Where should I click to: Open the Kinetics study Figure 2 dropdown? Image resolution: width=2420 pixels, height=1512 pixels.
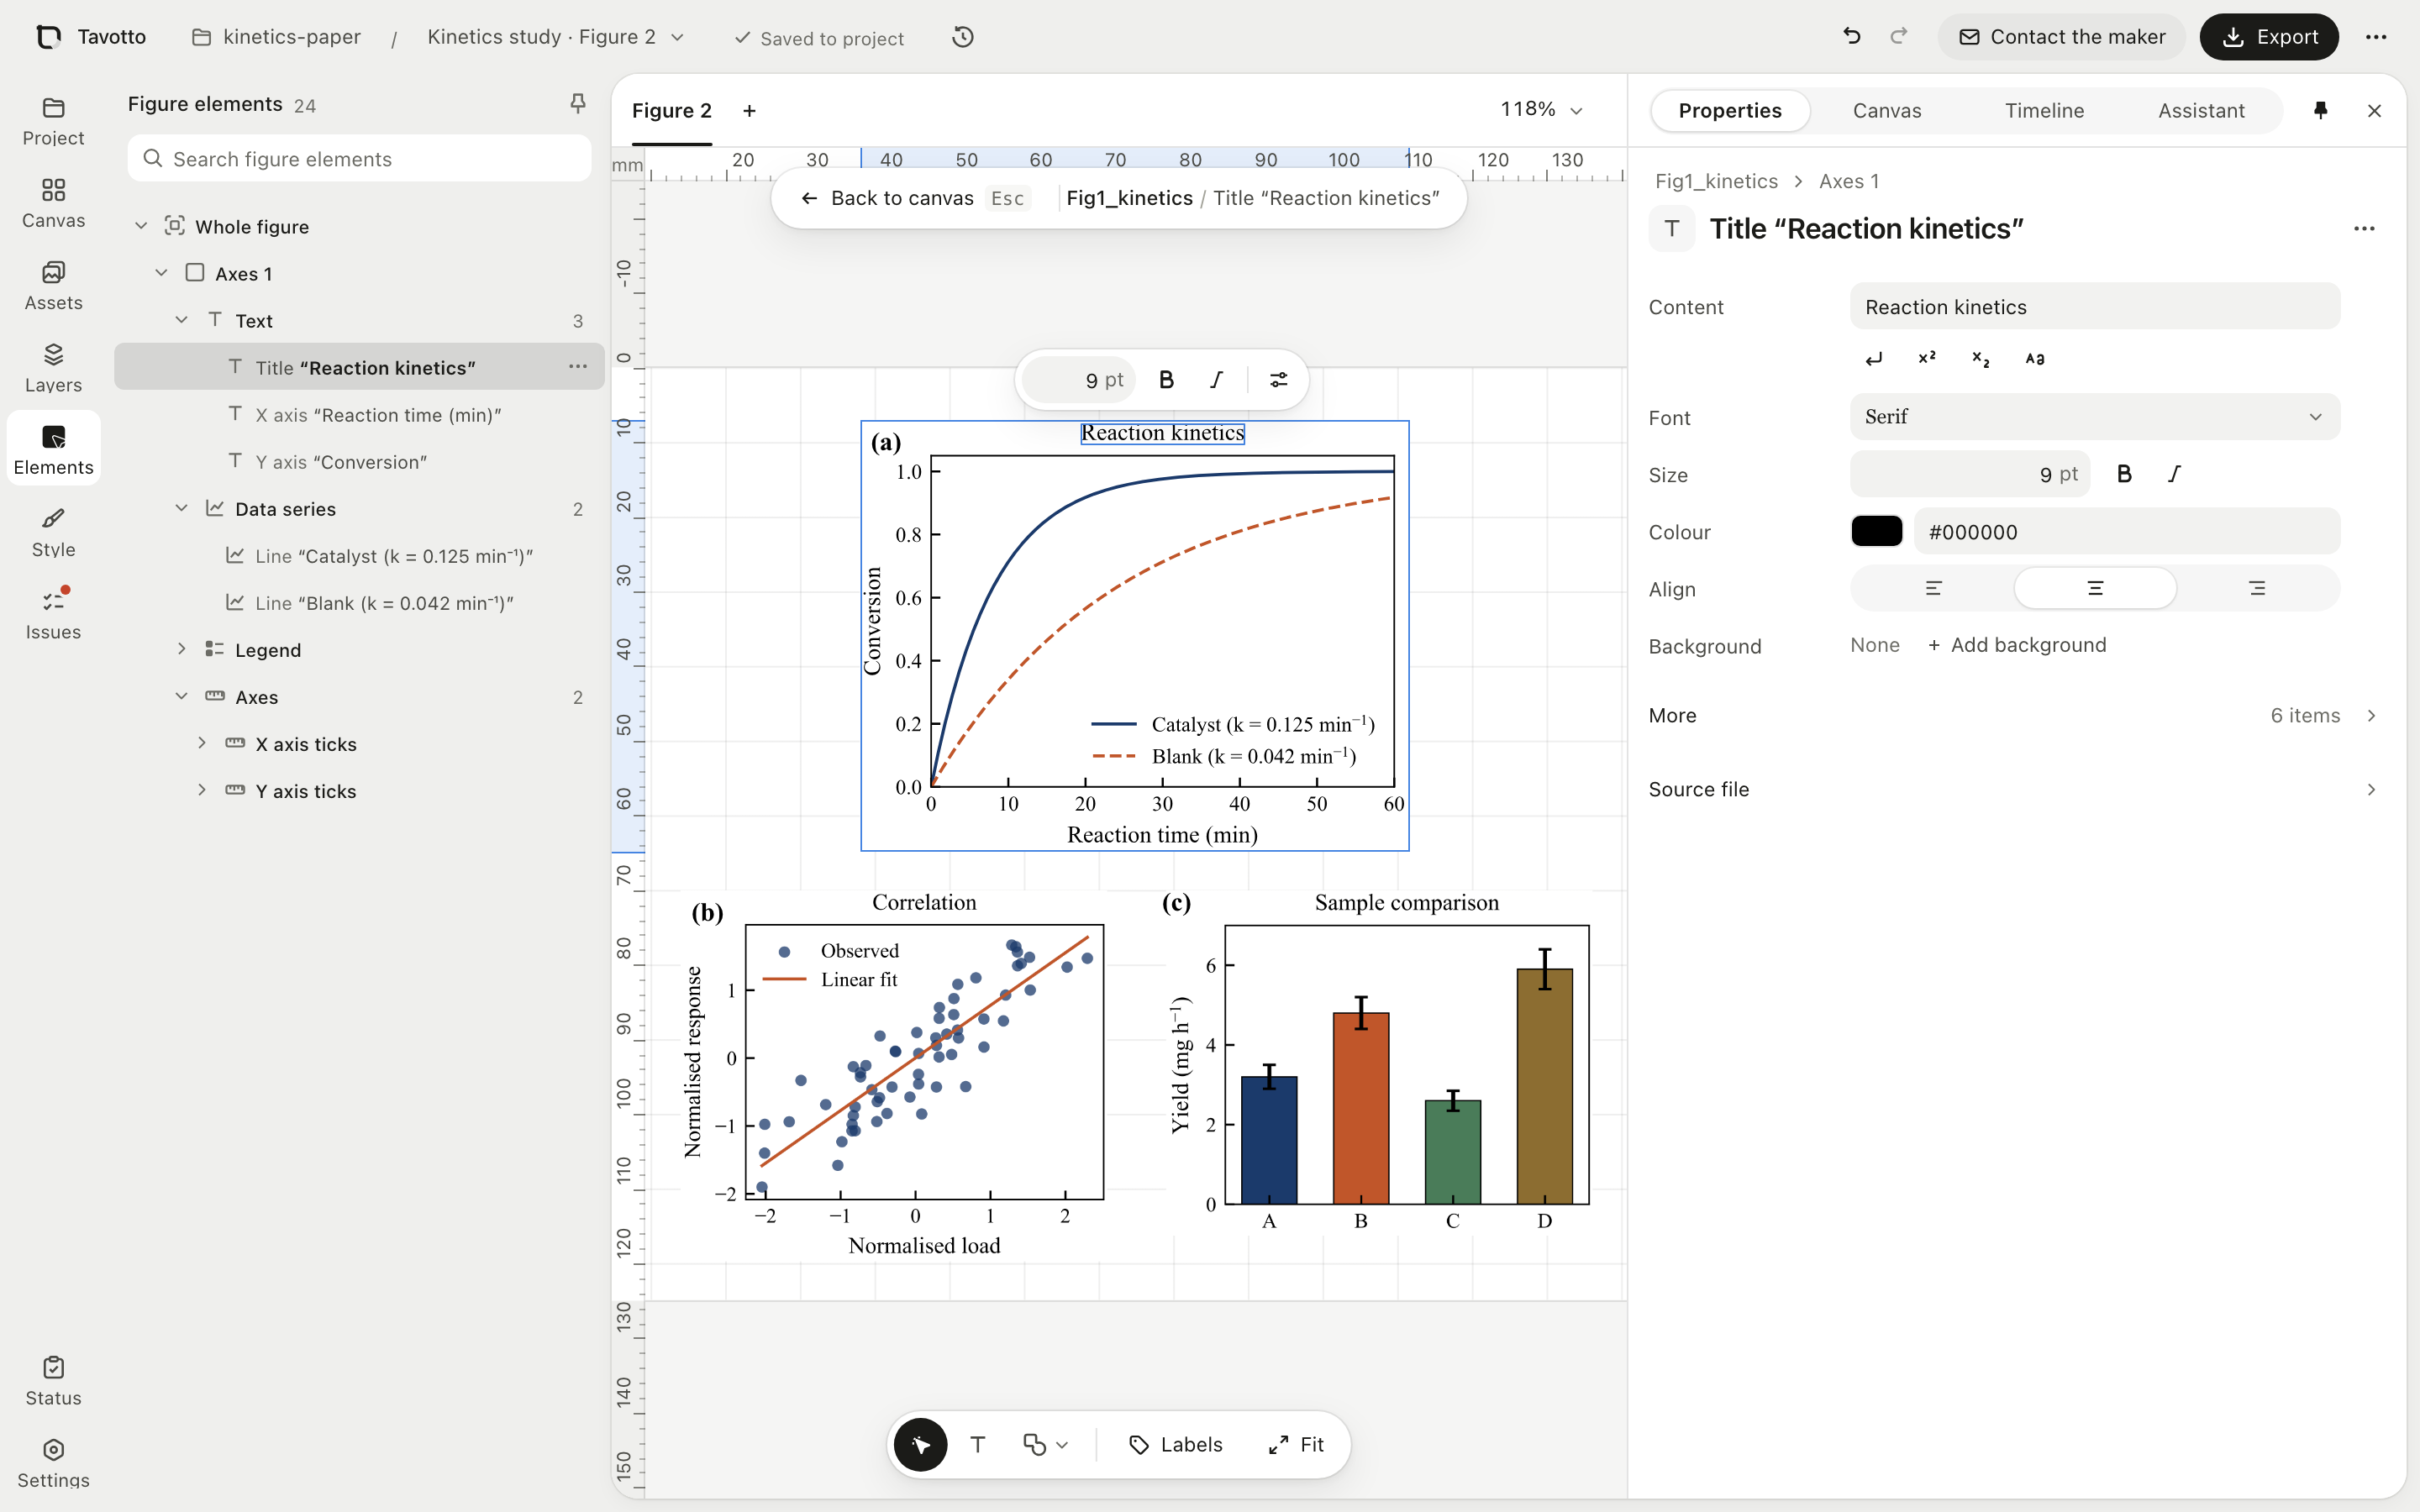pos(556,37)
